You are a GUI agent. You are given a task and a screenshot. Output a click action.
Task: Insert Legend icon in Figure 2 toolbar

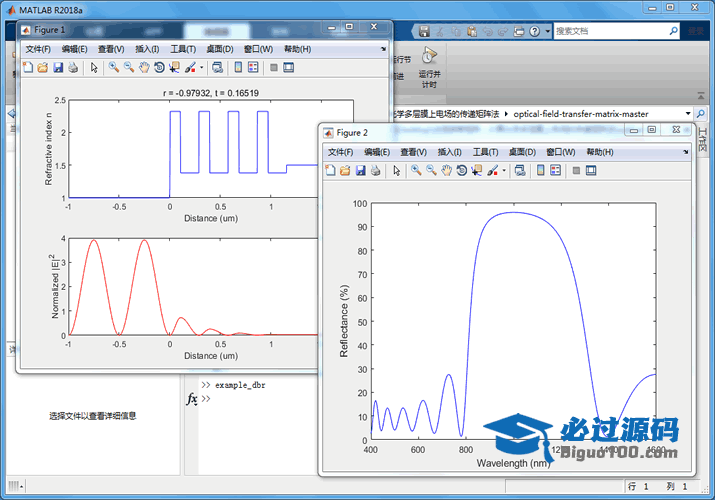555,170
